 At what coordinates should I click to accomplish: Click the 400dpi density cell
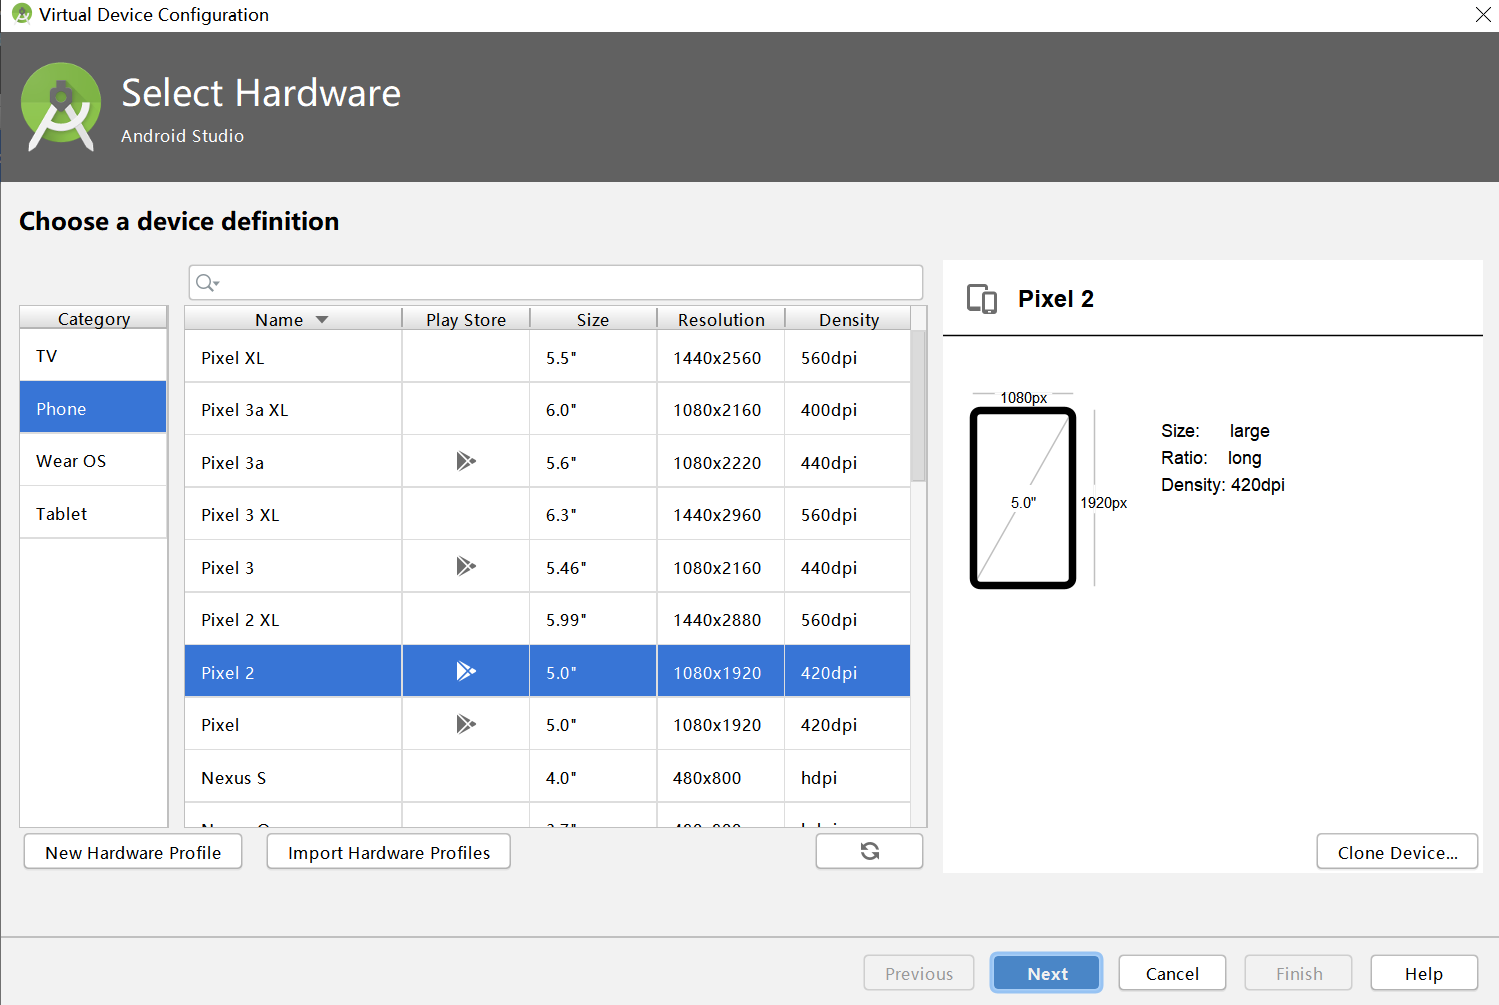click(x=848, y=409)
